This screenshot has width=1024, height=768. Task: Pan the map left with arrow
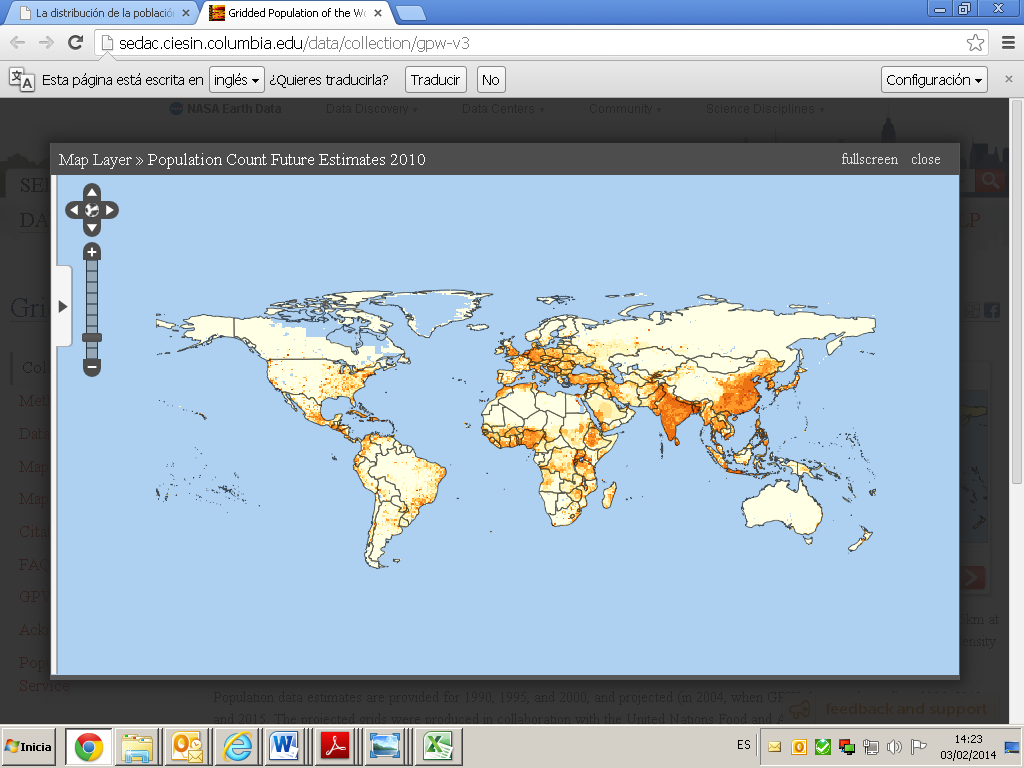point(73,210)
